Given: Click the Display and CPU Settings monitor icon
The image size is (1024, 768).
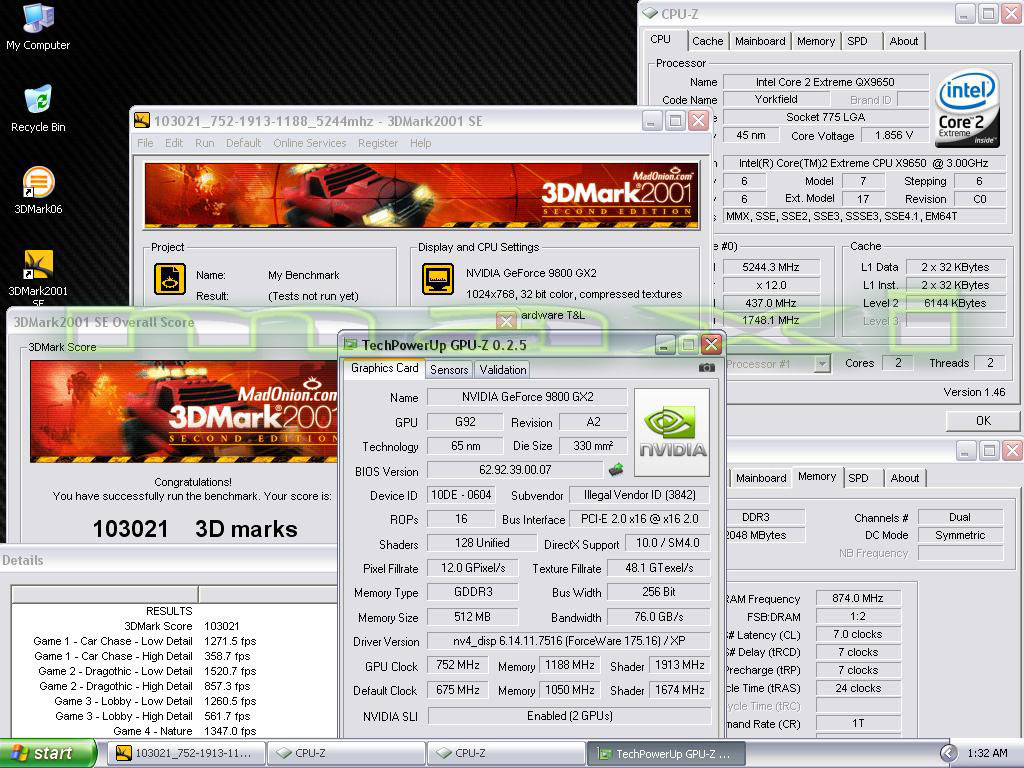Looking at the screenshot, I should pos(438,279).
